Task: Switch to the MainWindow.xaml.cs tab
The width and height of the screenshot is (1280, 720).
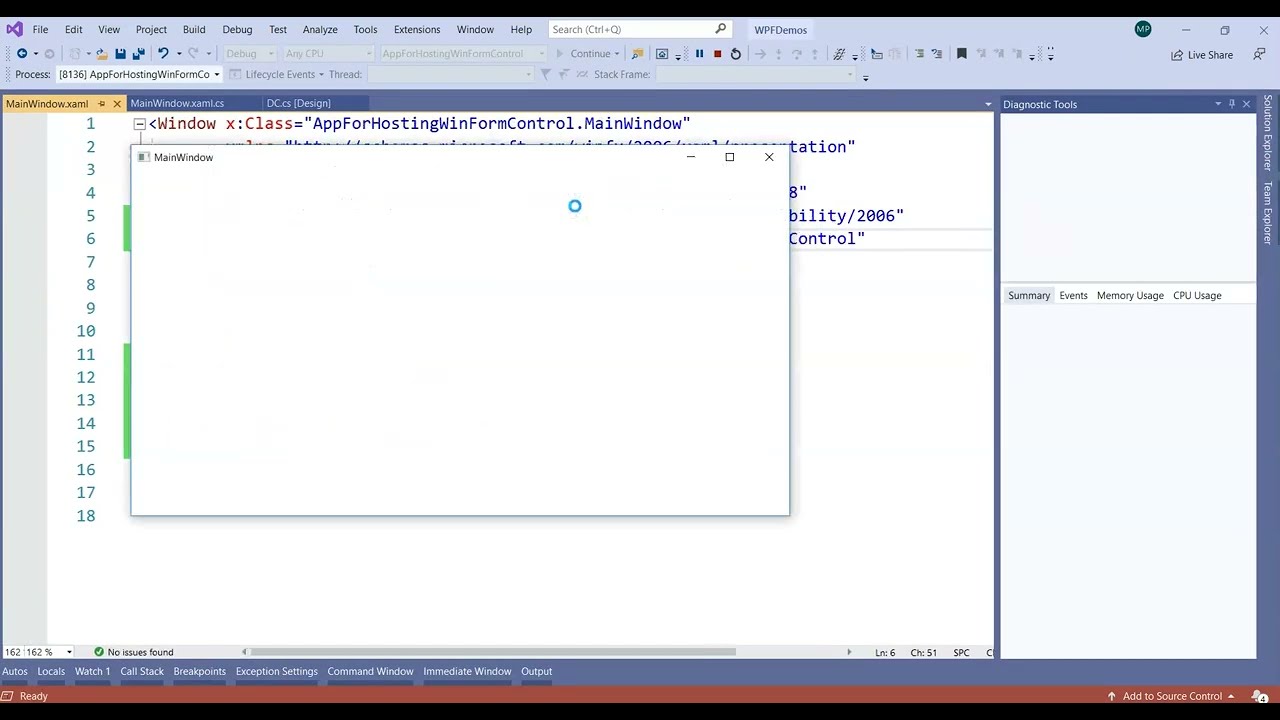Action: coord(177,103)
